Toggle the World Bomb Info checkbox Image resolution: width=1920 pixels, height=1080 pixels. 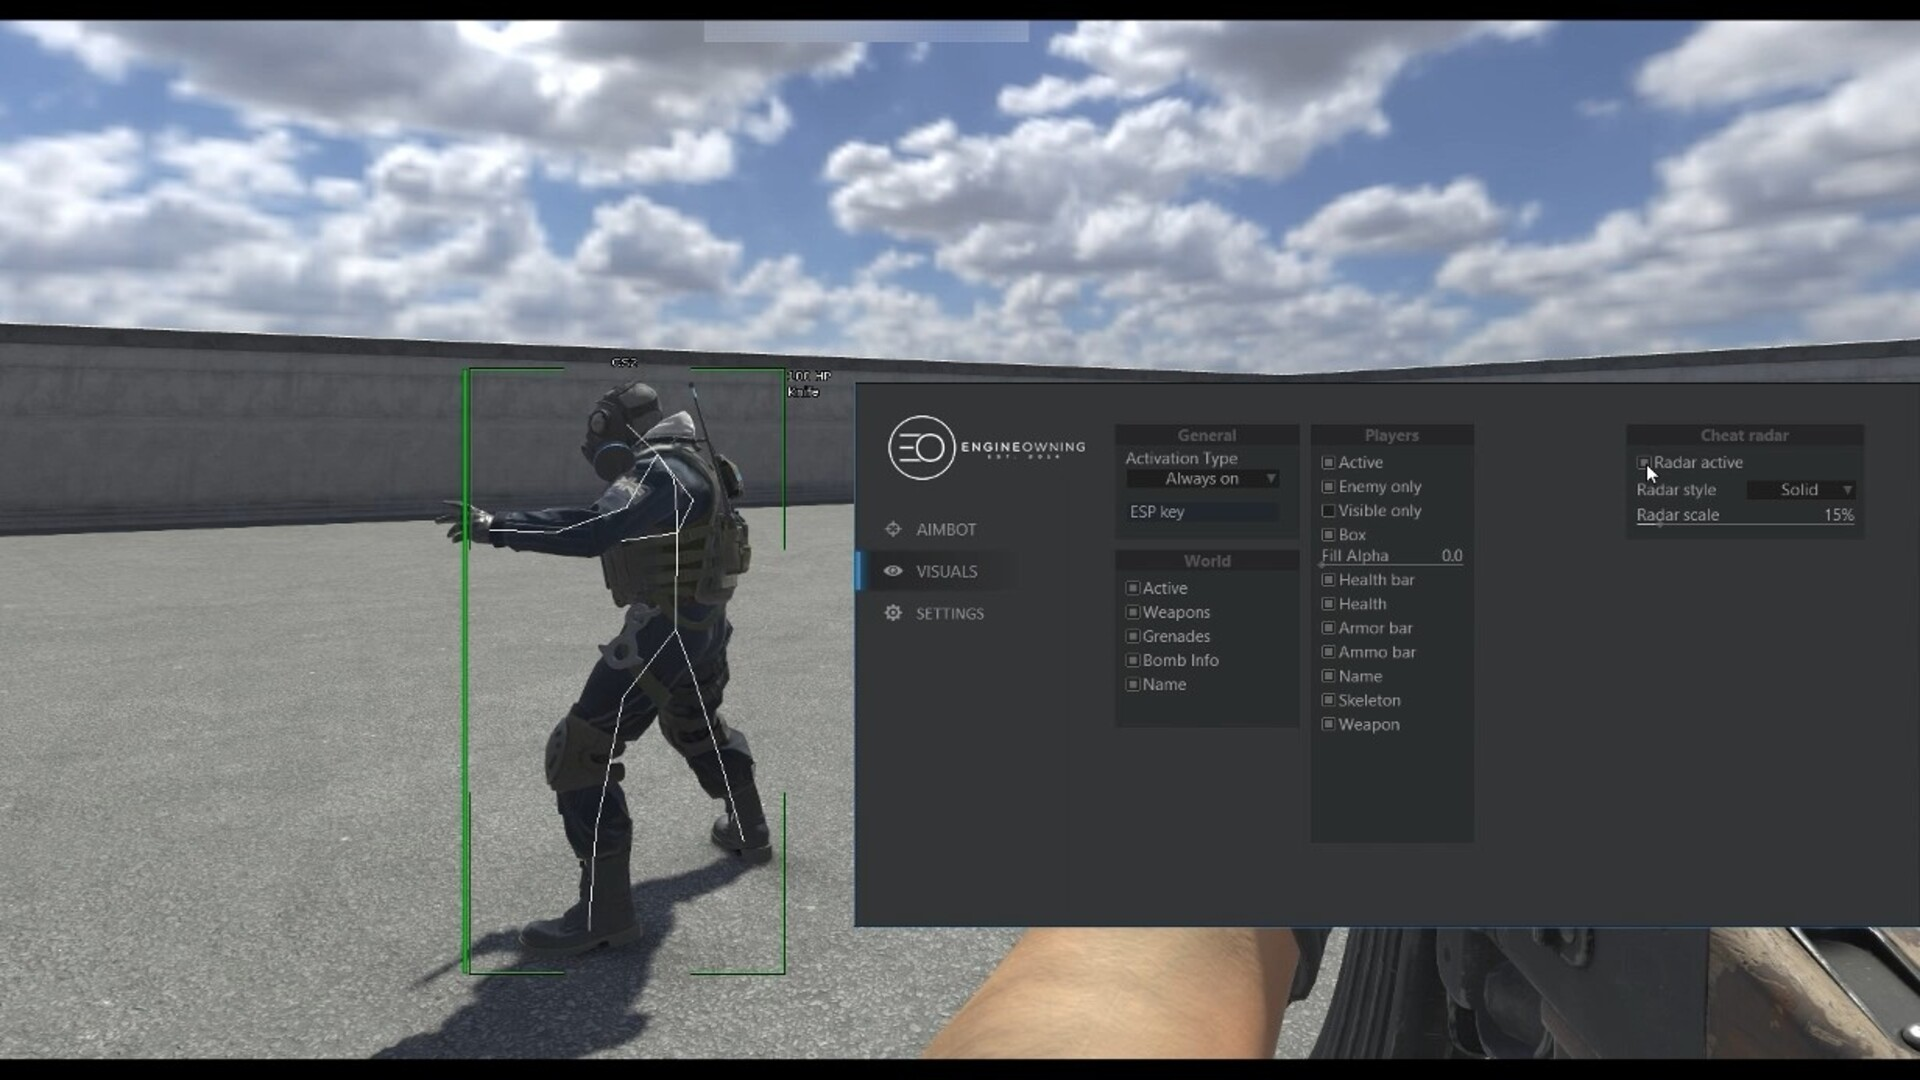(1132, 660)
